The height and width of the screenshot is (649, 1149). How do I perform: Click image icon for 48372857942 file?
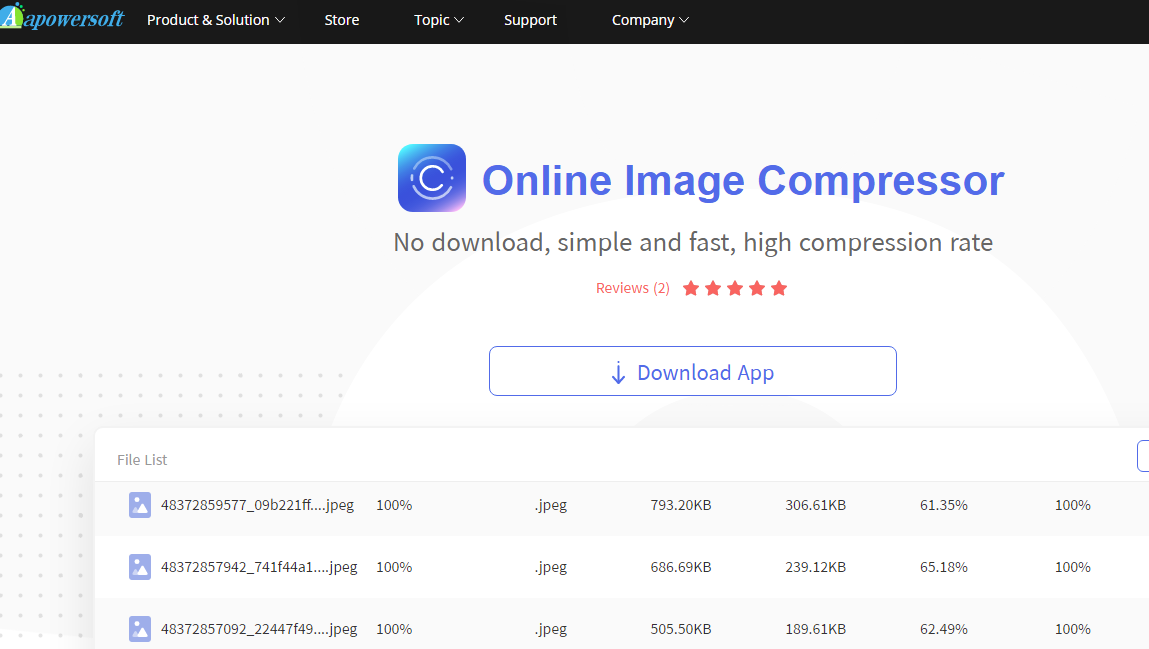pos(140,567)
